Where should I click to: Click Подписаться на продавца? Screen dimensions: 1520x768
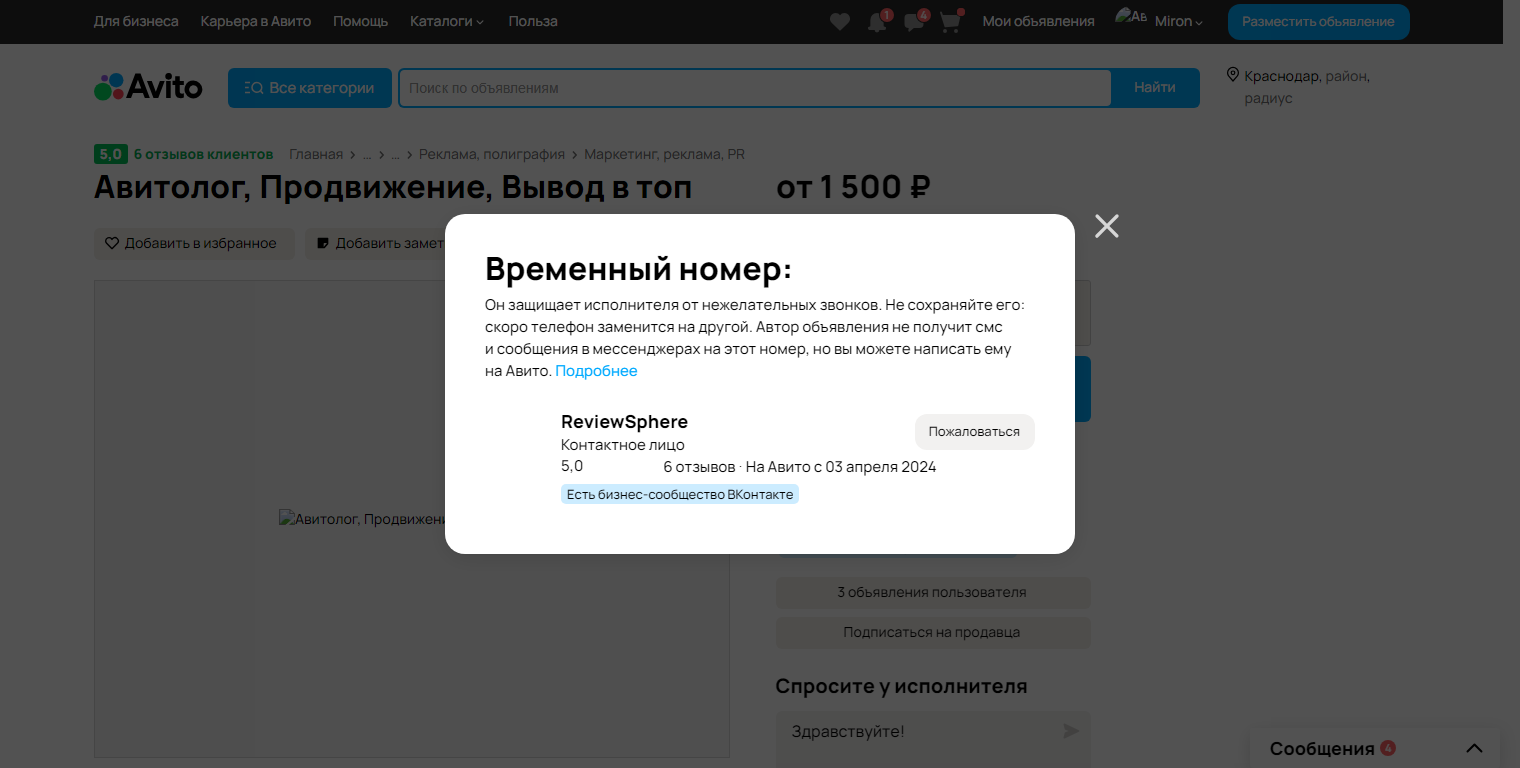click(x=933, y=632)
